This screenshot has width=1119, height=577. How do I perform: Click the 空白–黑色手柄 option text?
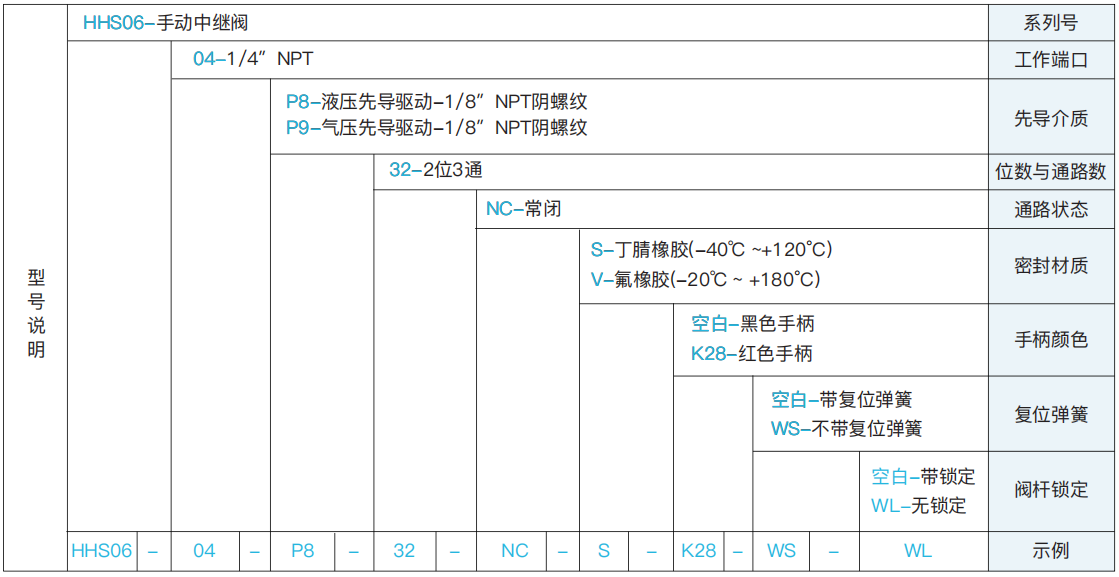[x=752, y=324]
